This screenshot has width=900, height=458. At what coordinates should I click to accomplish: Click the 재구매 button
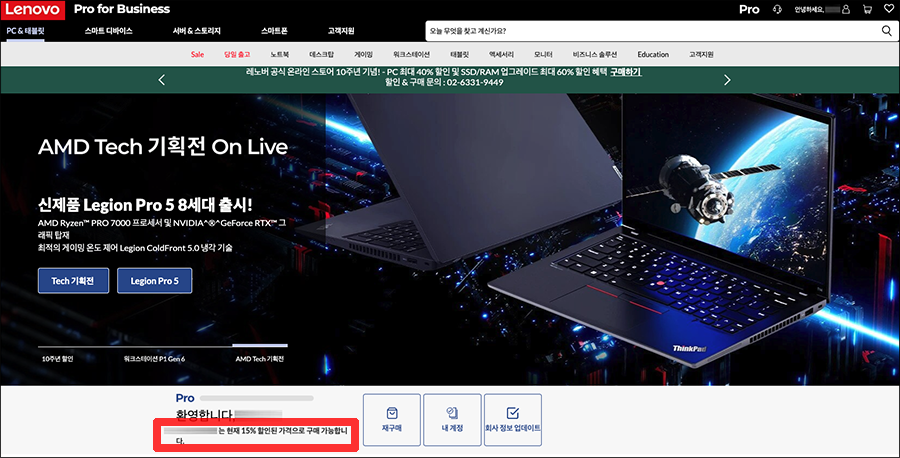392,420
